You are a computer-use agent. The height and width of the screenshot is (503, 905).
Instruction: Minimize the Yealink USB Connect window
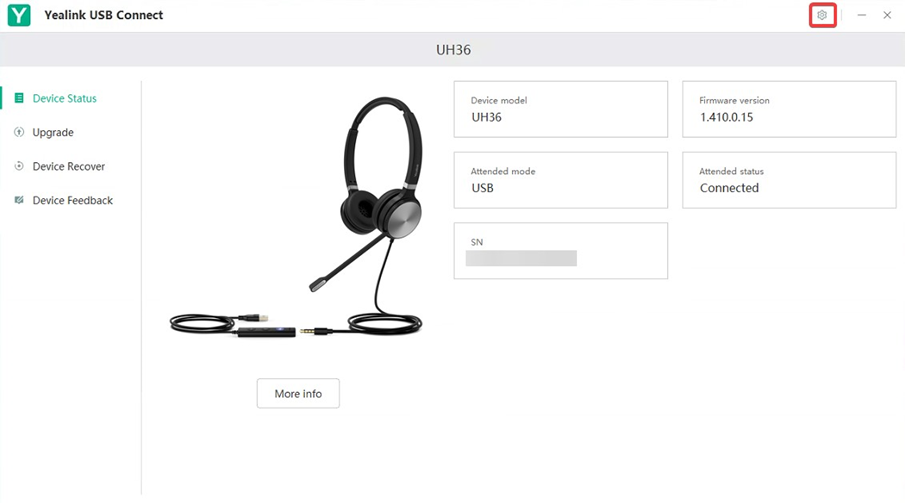coord(862,15)
